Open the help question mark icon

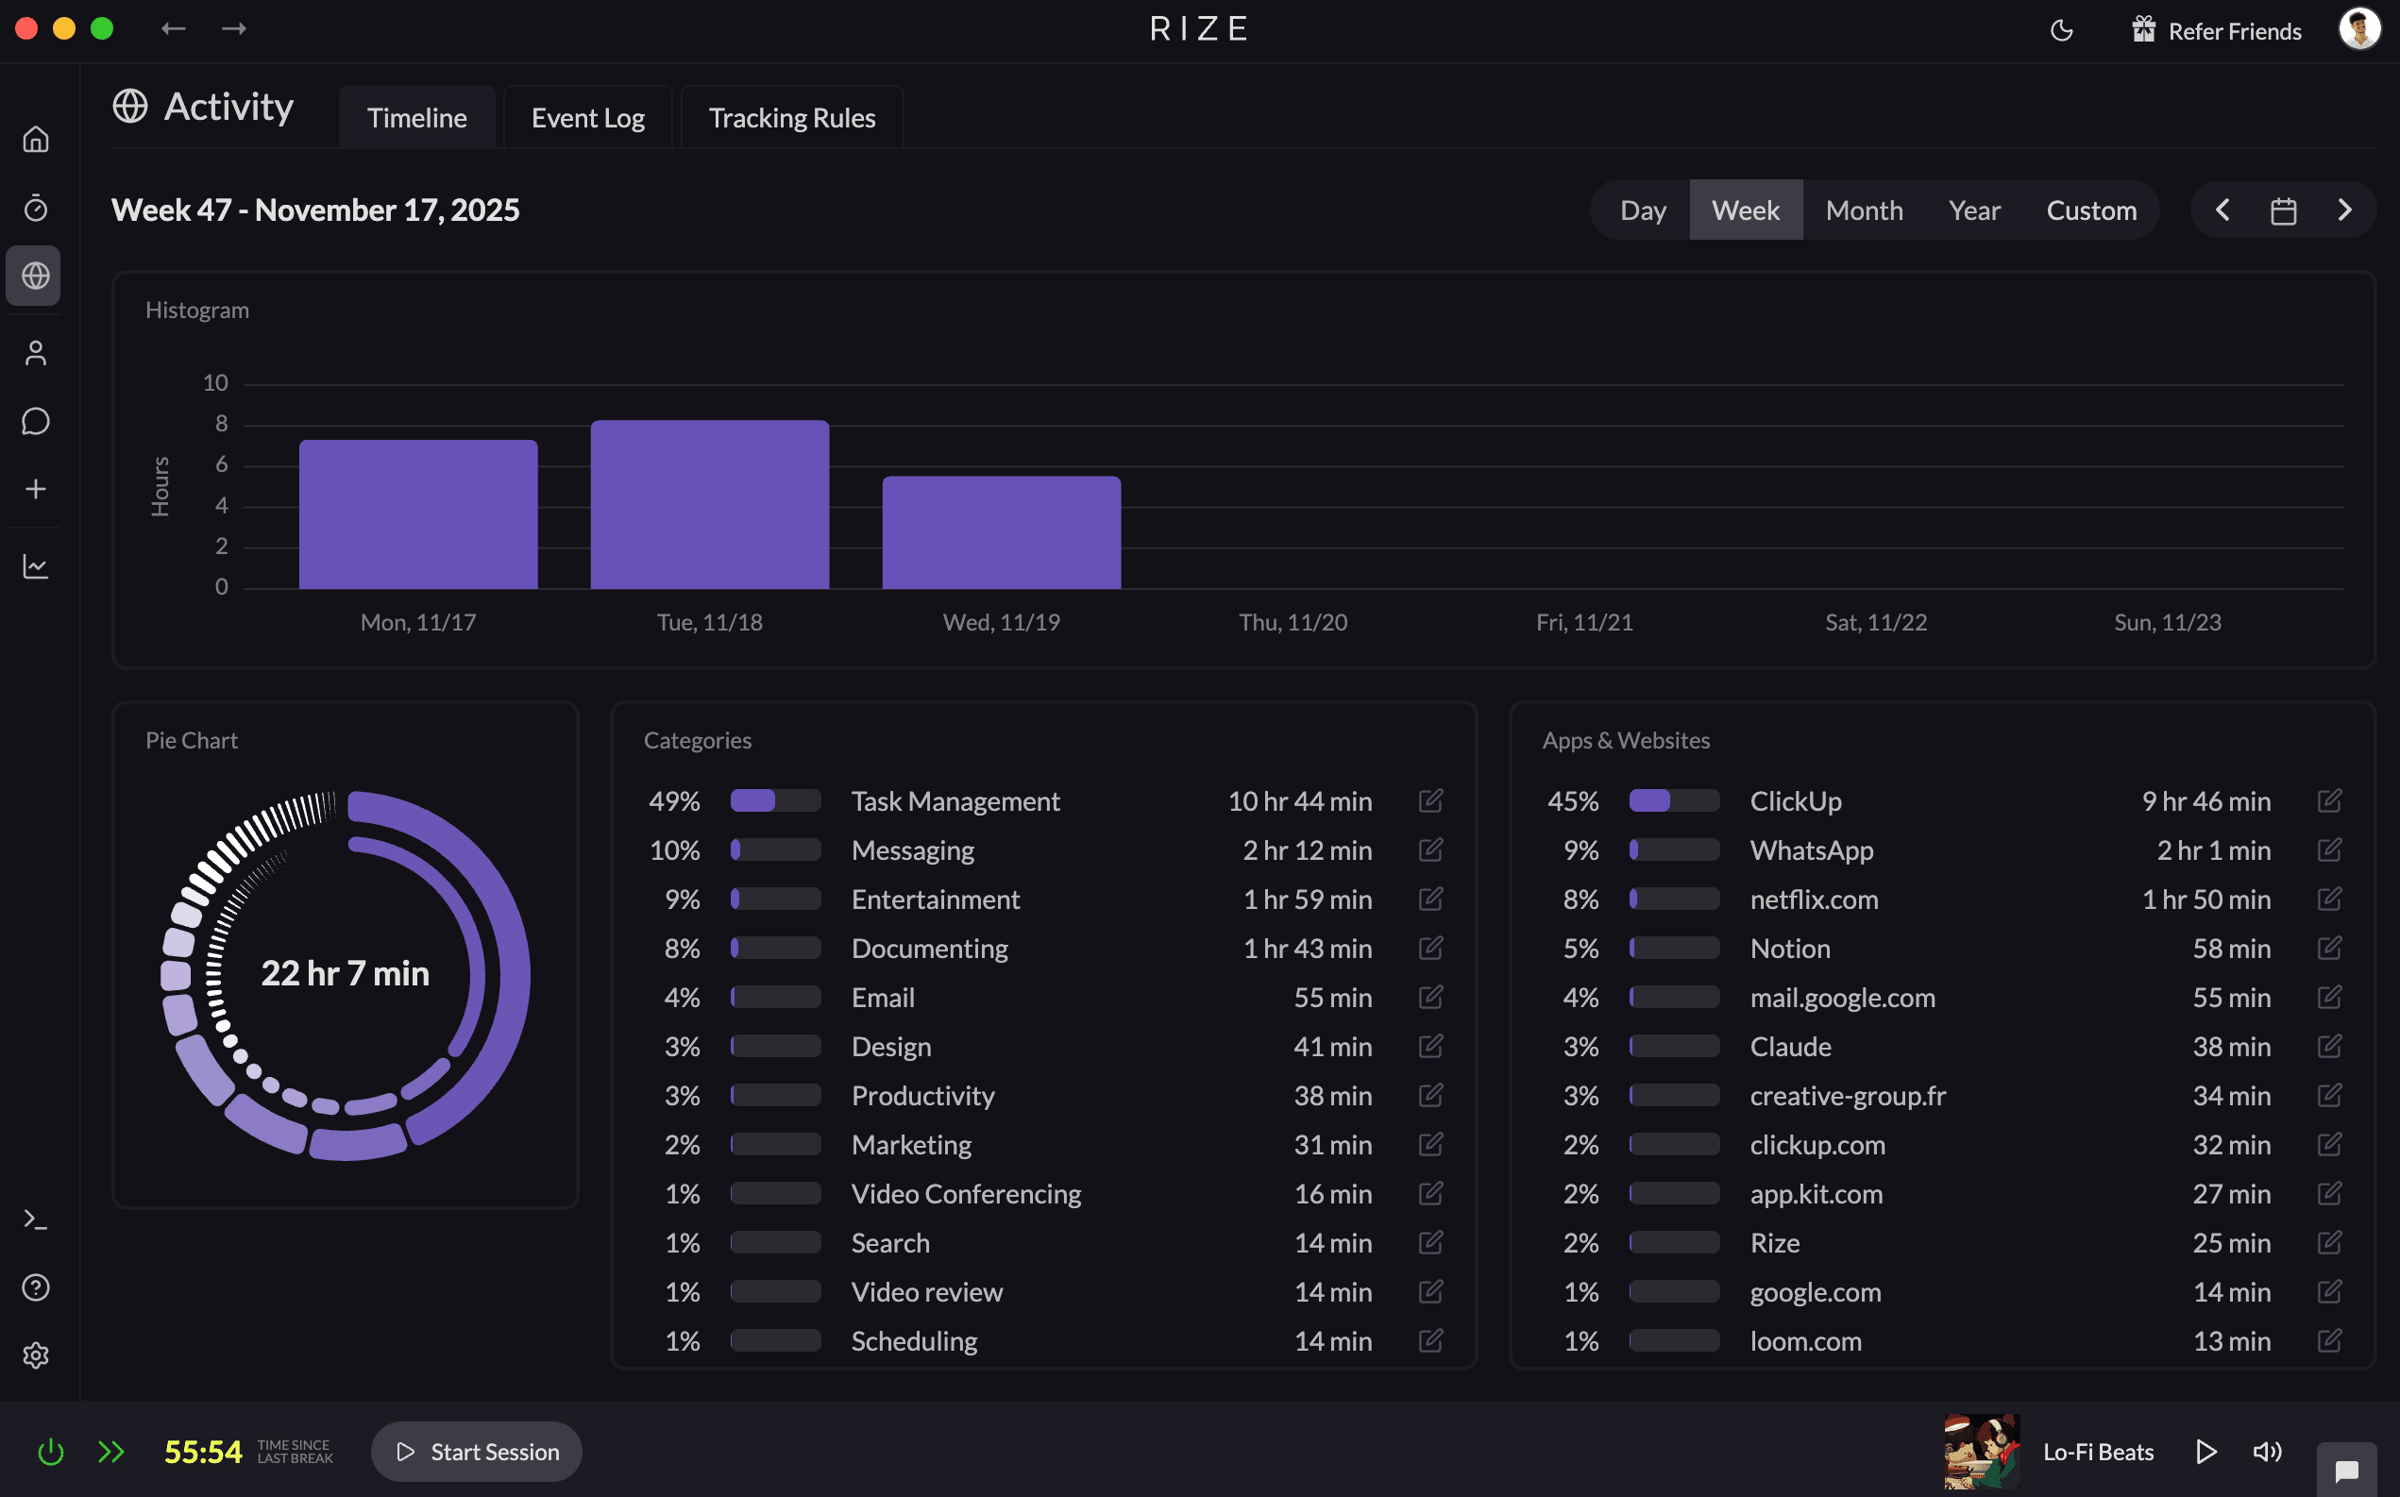[36, 1287]
